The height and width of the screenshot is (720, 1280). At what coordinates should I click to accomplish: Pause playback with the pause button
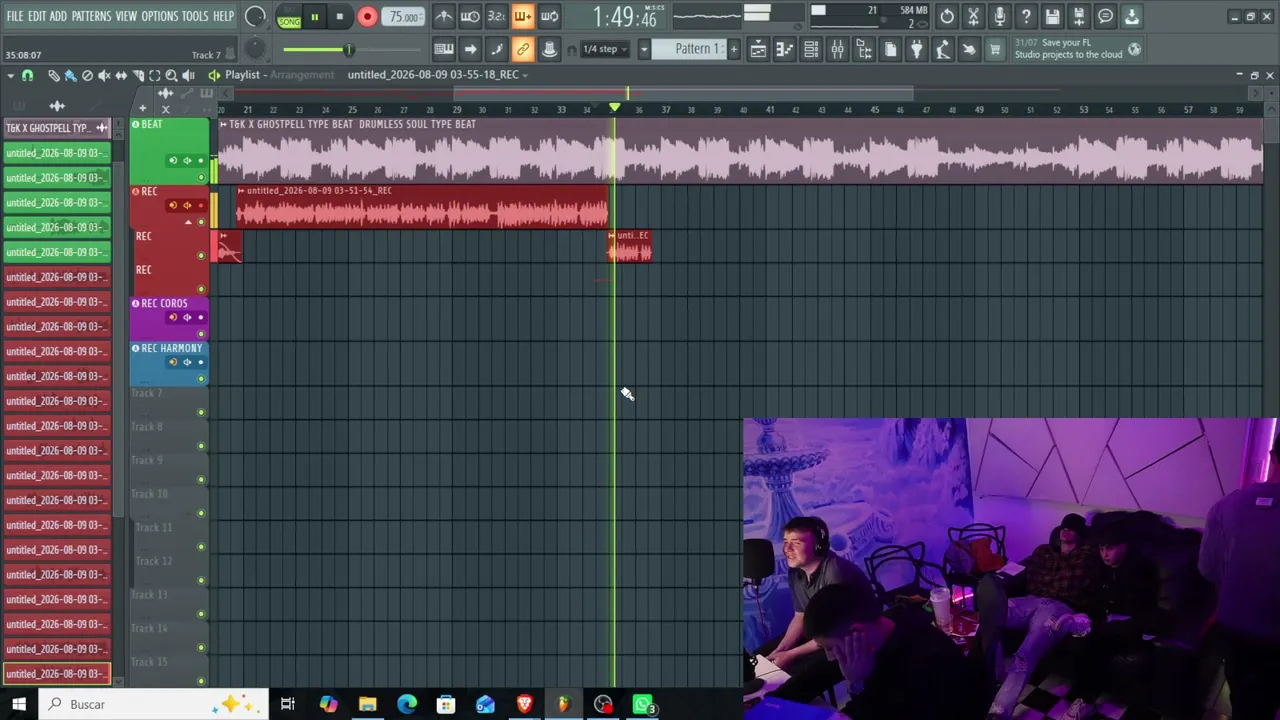tap(314, 17)
